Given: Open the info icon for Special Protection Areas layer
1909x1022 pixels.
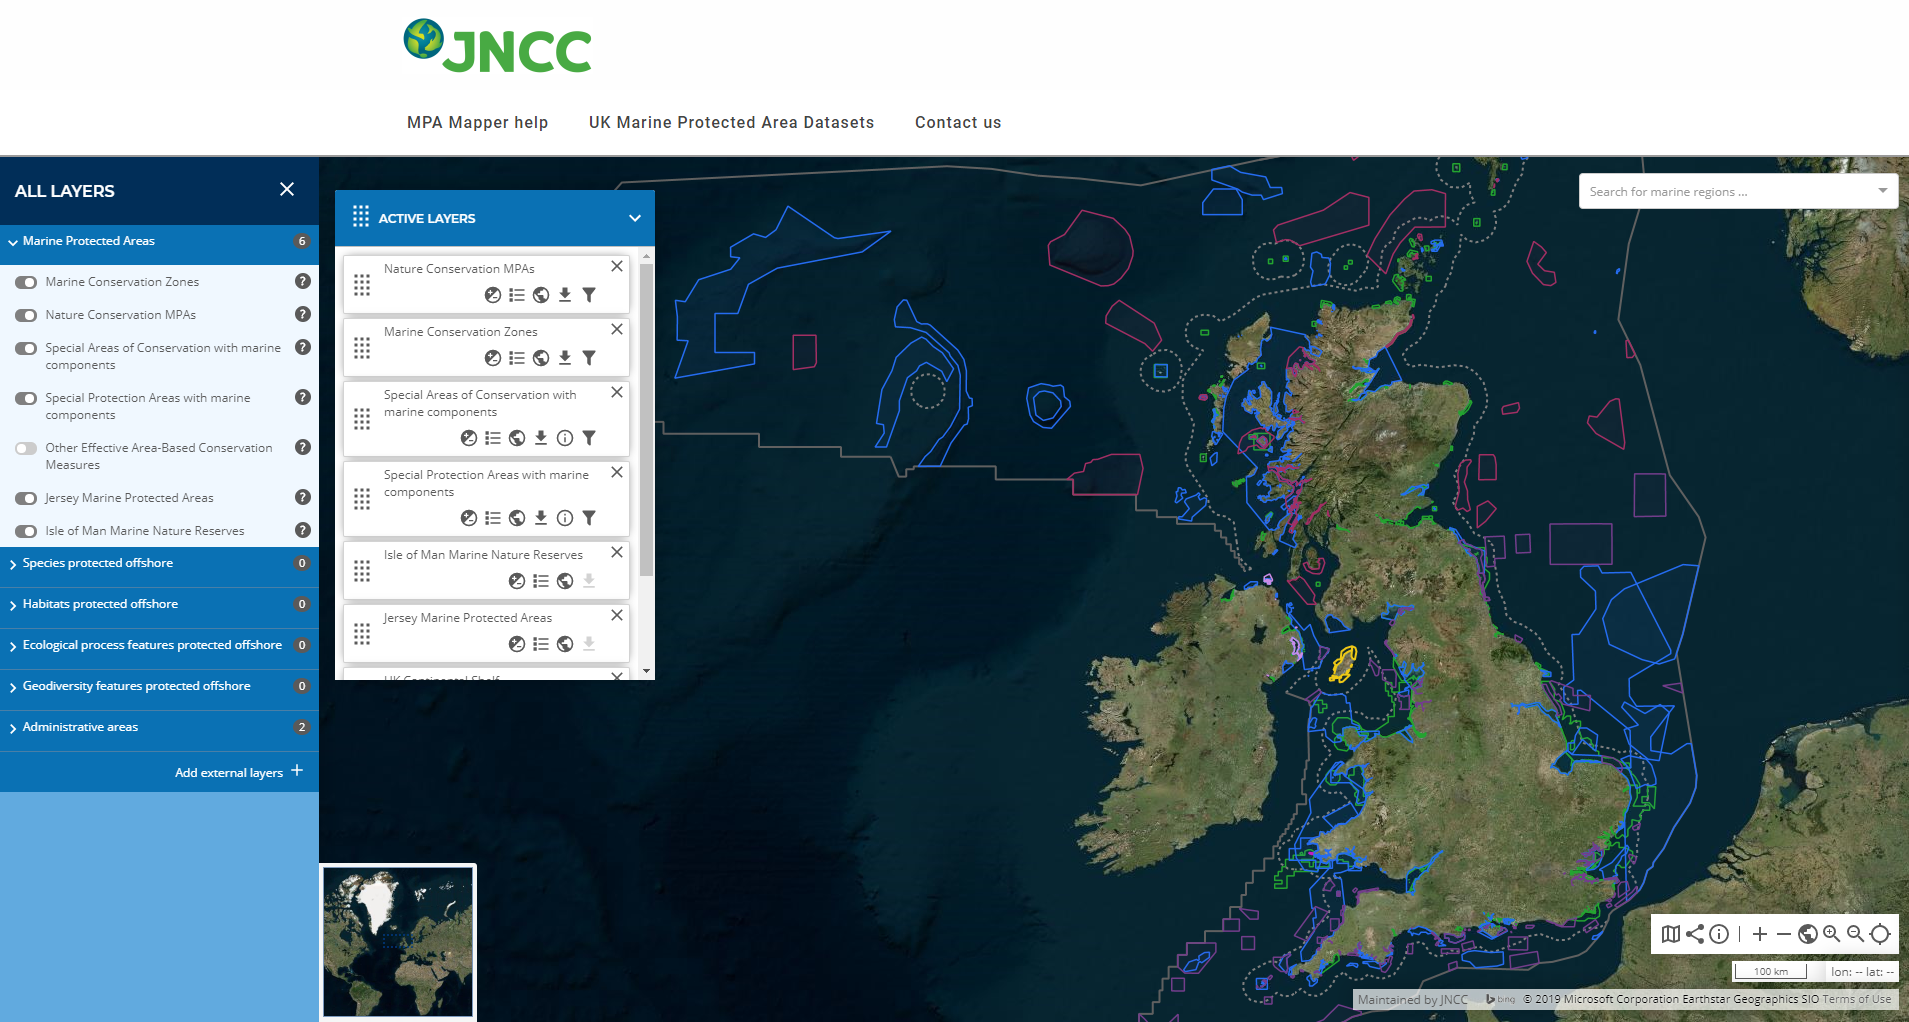Looking at the screenshot, I should tap(565, 518).
